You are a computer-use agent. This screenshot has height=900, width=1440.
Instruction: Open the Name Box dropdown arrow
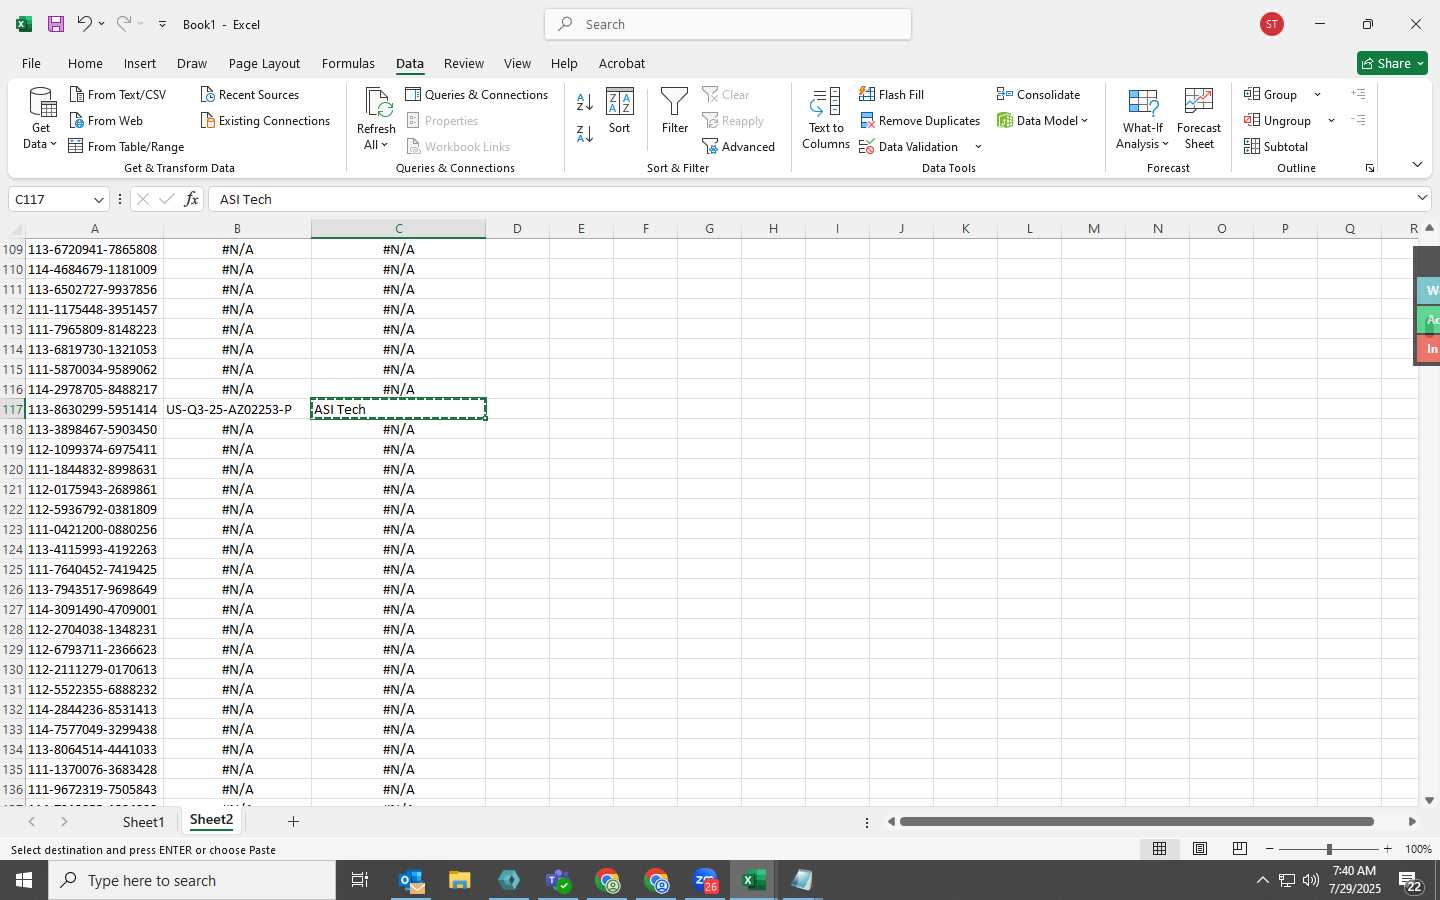[98, 199]
